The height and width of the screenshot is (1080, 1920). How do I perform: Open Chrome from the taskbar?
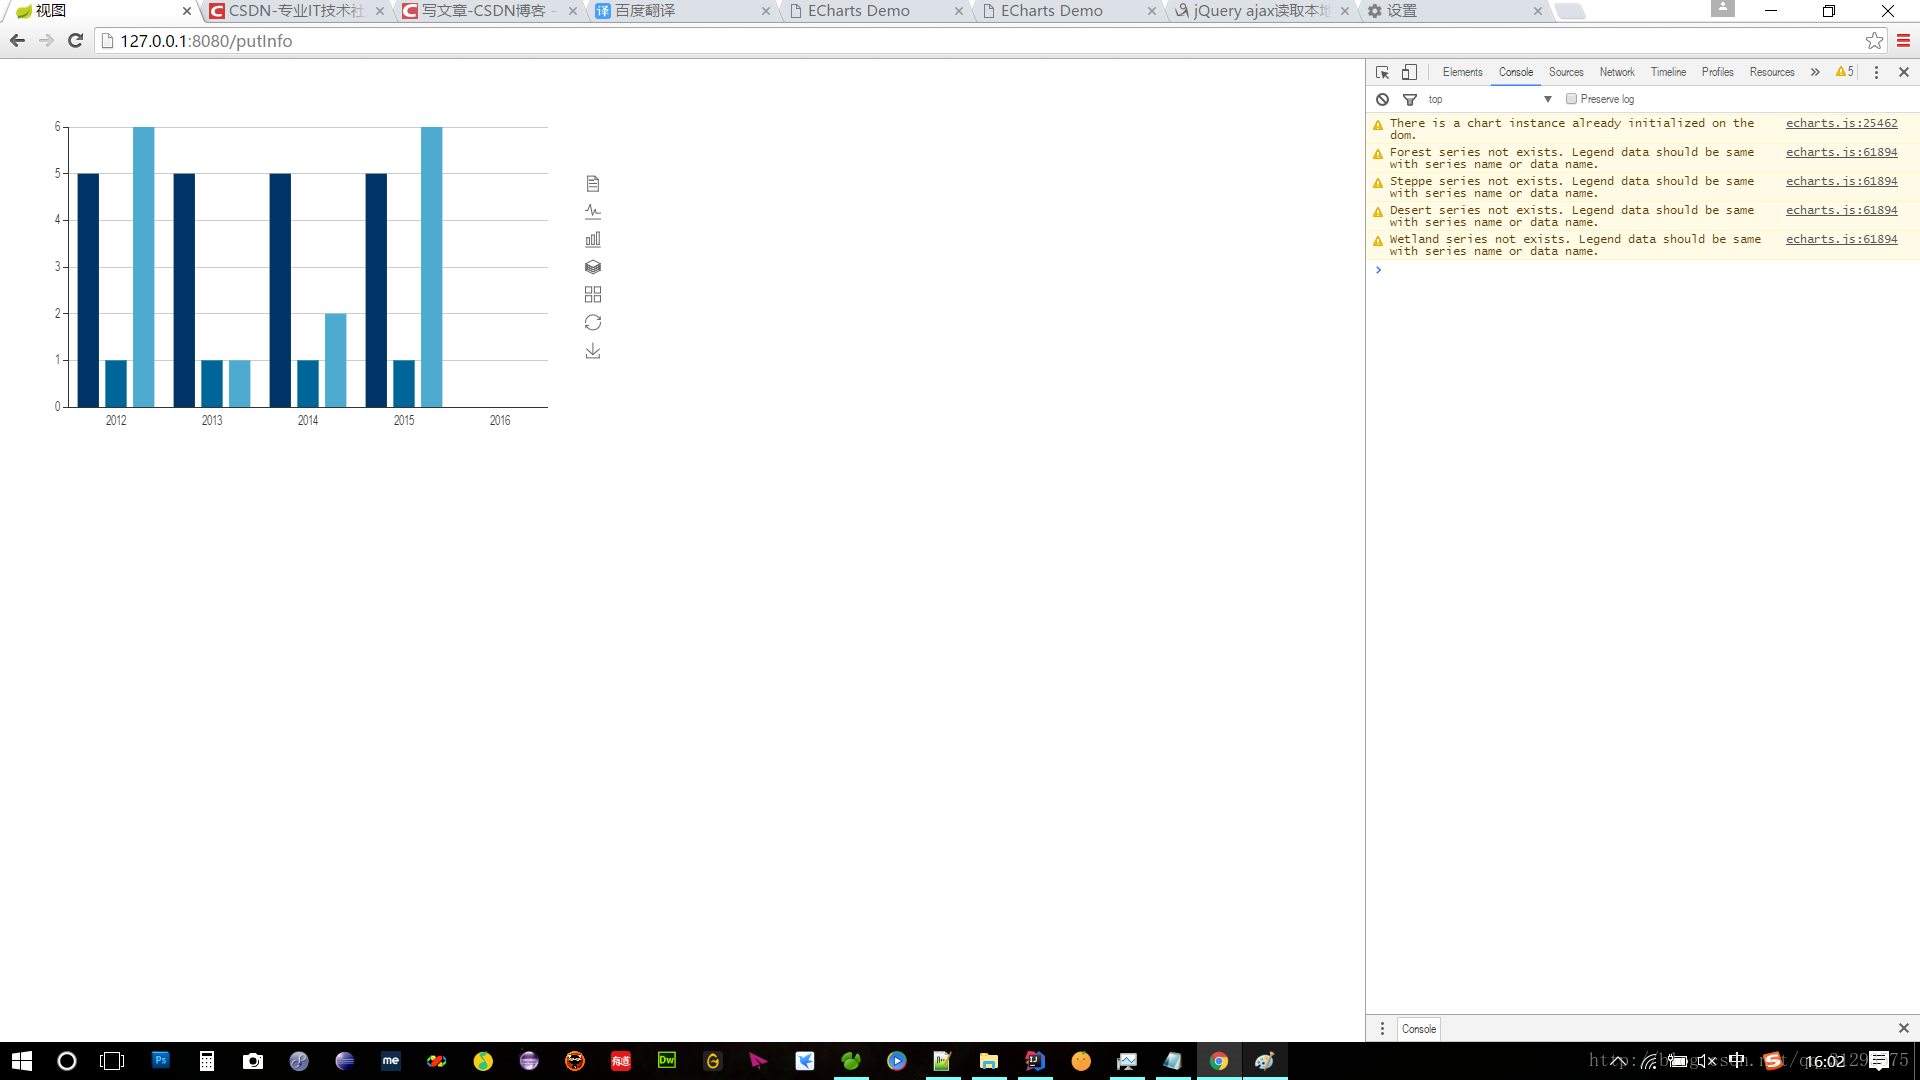pyautogui.click(x=1219, y=1061)
